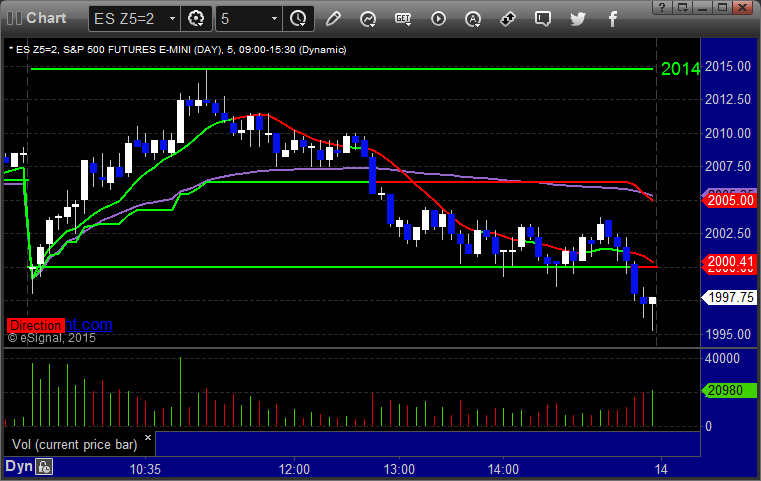Click the help question mark button
Screen dimensions: 761x481
(x=662, y=7)
